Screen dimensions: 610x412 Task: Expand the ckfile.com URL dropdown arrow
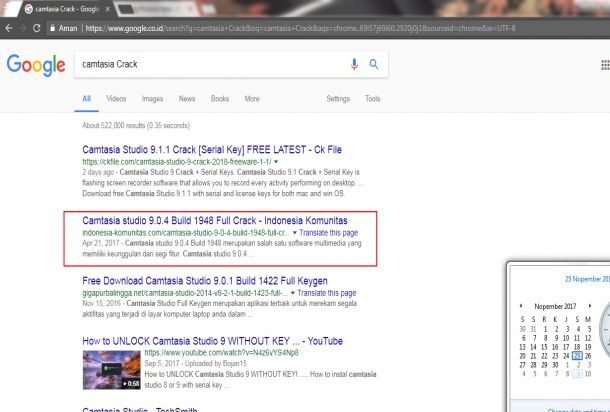click(276, 161)
